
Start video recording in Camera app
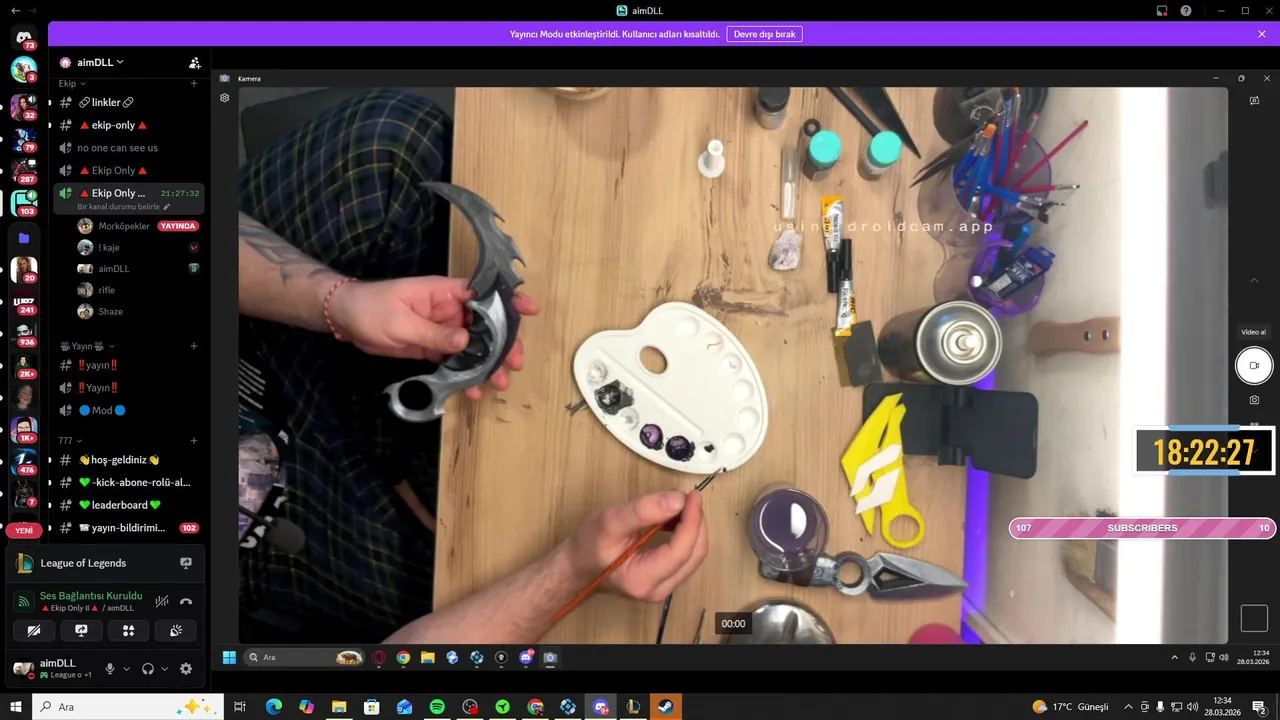click(1254, 366)
